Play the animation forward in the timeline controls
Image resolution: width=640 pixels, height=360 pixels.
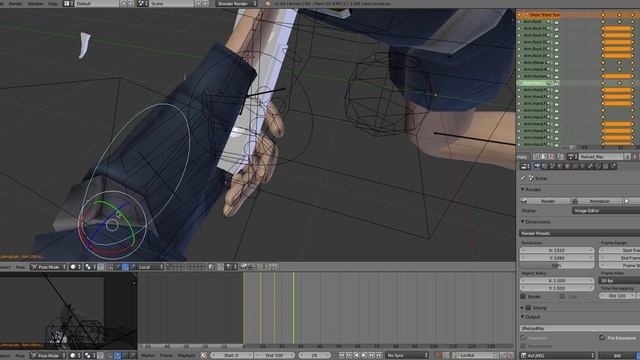[x=364, y=356]
